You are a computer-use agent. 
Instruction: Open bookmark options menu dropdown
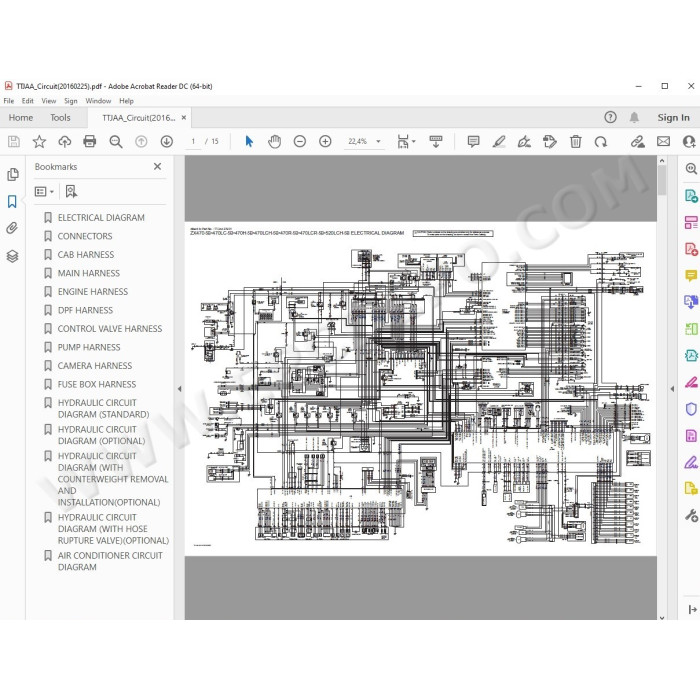click(44, 192)
